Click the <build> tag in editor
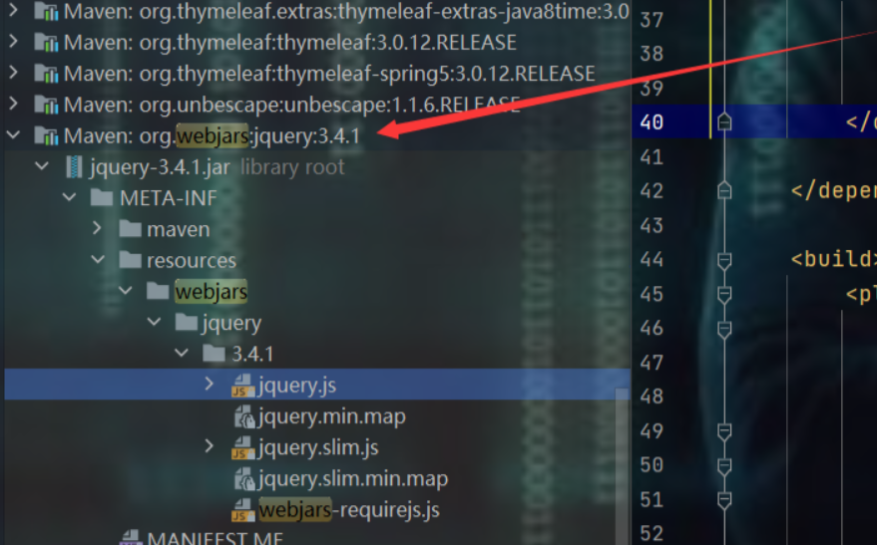Image resolution: width=877 pixels, height=545 pixels. (833, 259)
